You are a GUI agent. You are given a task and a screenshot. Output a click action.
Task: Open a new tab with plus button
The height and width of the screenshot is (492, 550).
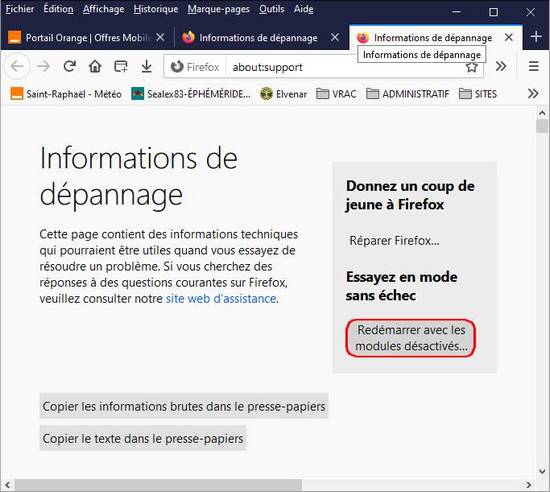click(x=536, y=36)
